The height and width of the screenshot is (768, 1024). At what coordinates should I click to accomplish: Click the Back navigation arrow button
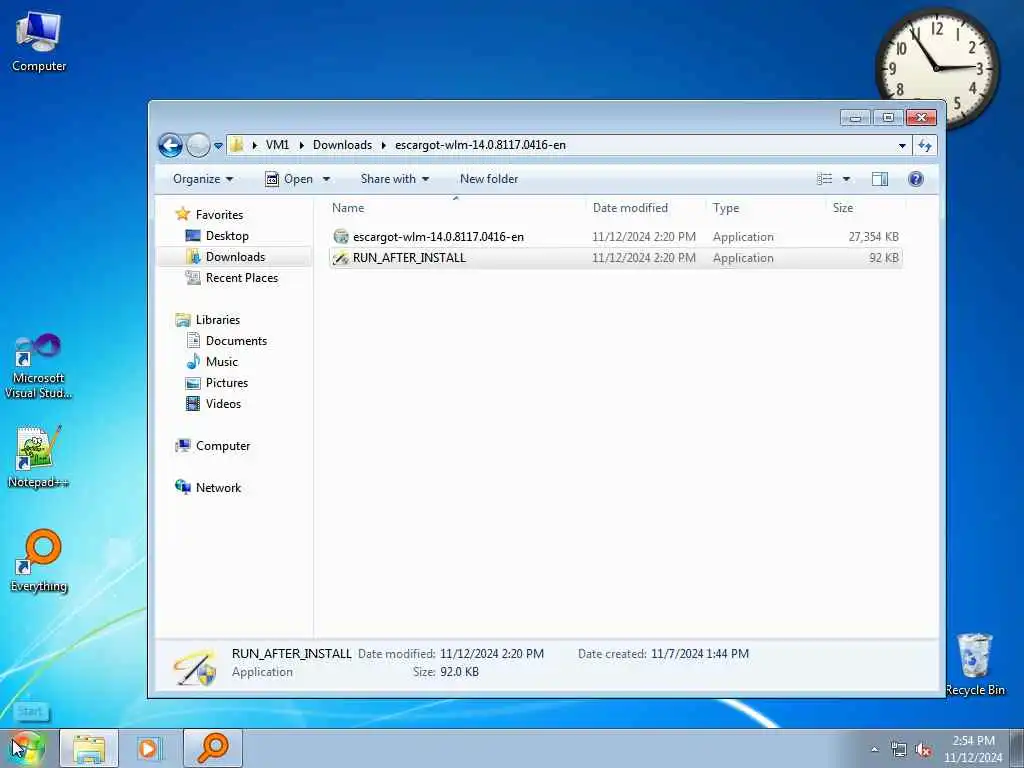170,145
